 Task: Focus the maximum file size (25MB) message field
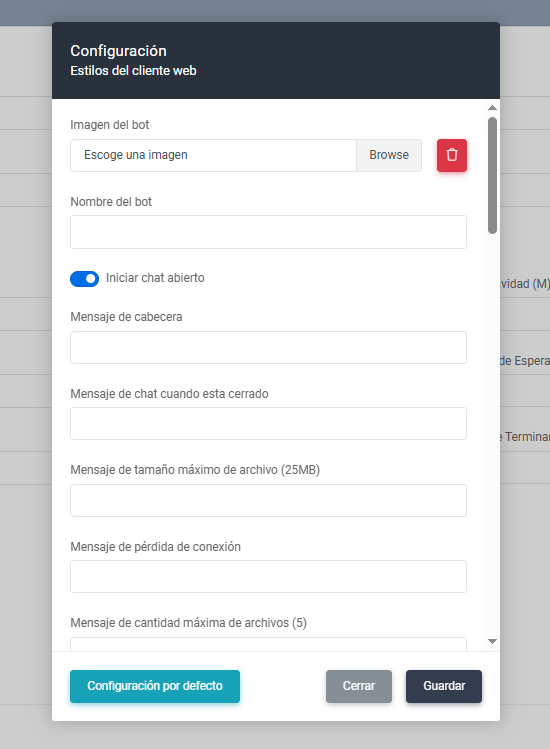click(x=268, y=500)
